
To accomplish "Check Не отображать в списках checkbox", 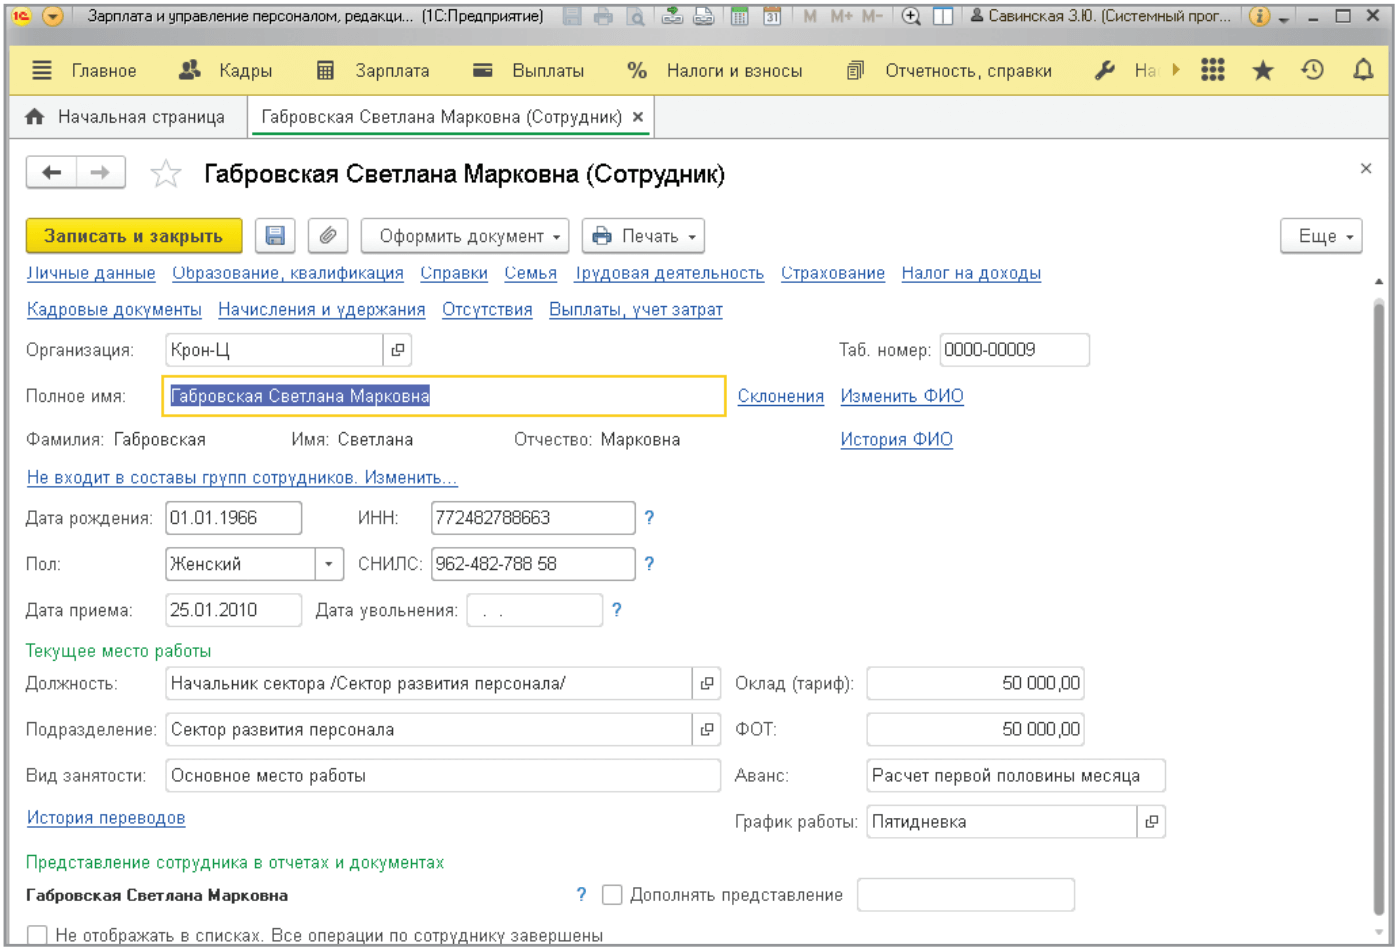I will click(37, 936).
